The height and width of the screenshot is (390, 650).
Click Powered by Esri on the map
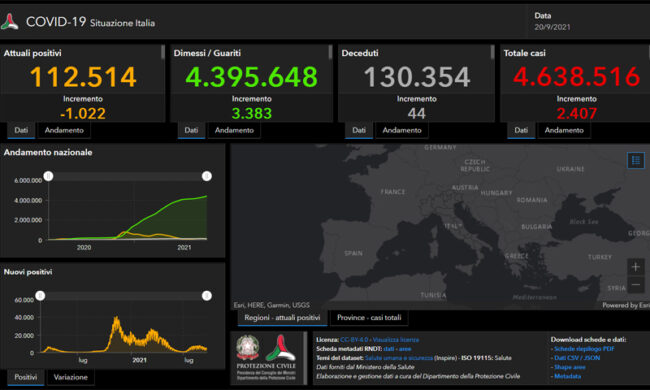(x=626, y=305)
